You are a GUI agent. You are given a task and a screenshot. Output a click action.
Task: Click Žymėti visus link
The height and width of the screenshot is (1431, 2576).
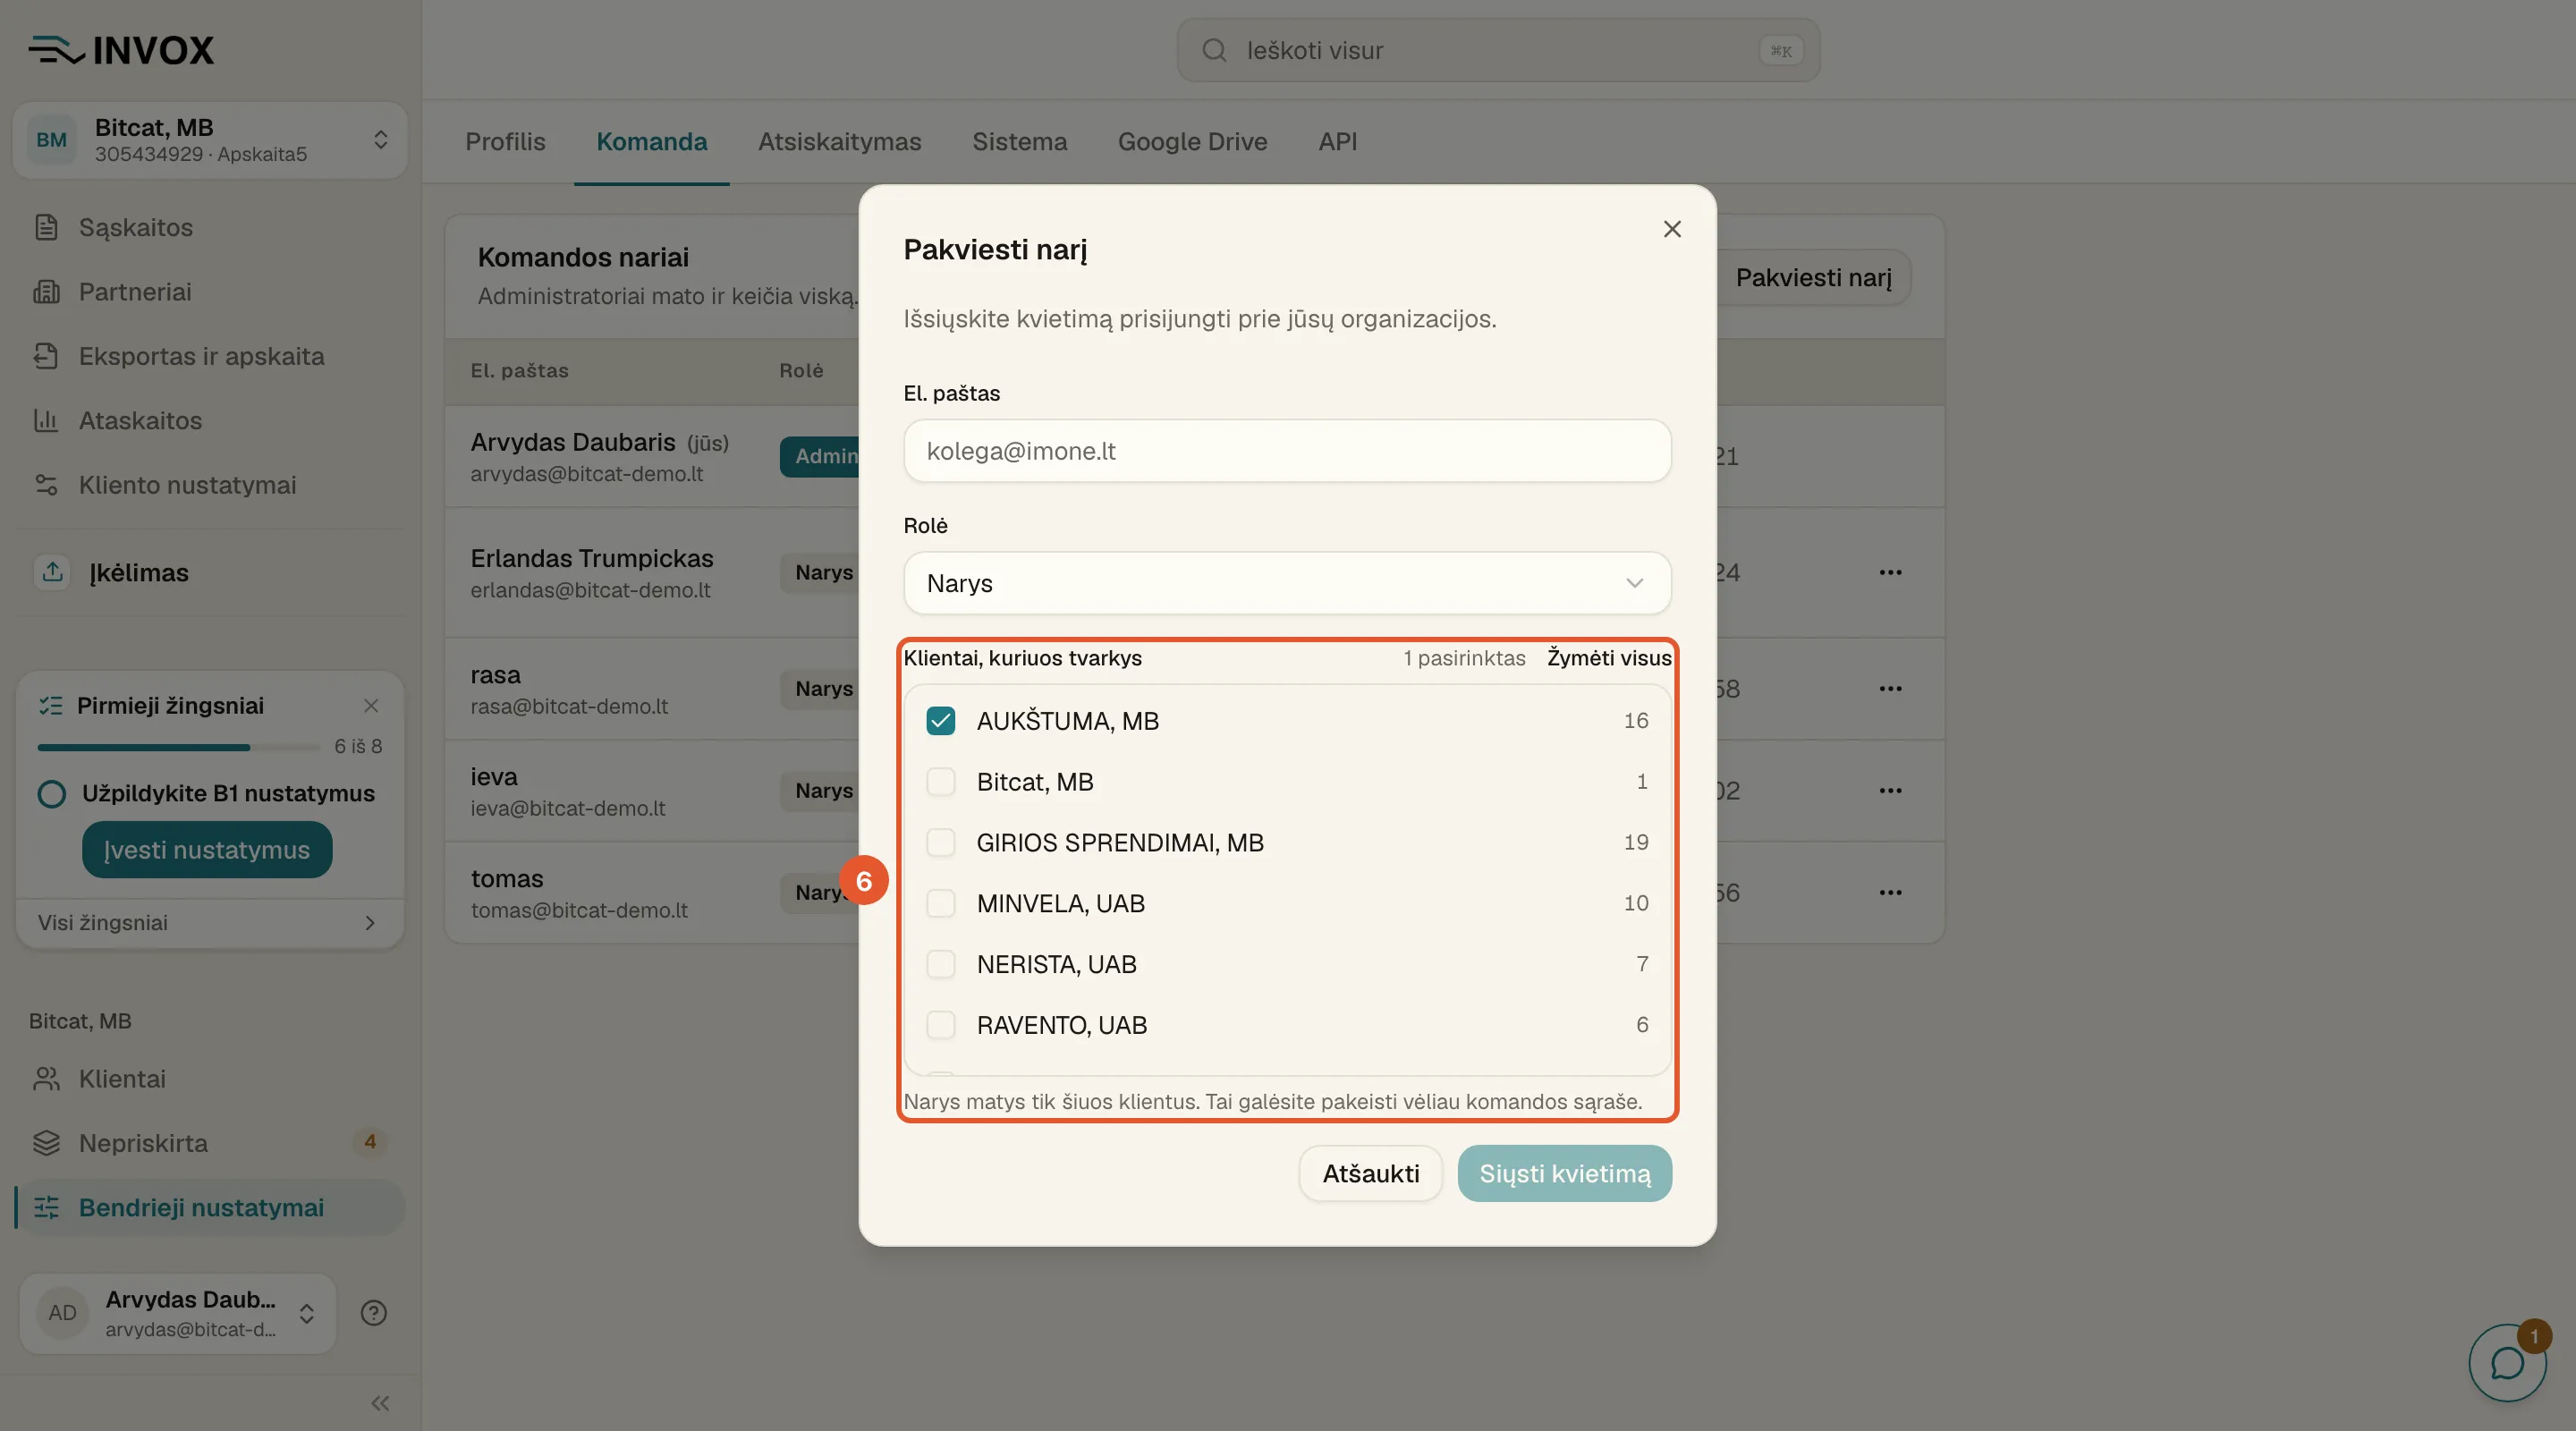coord(1608,658)
